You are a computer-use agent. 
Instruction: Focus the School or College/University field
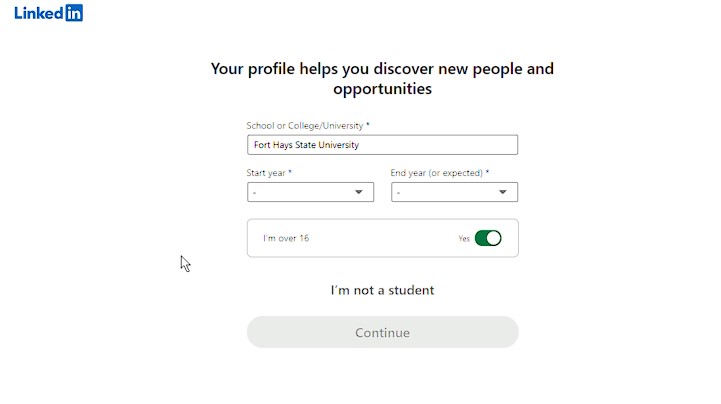pos(382,145)
